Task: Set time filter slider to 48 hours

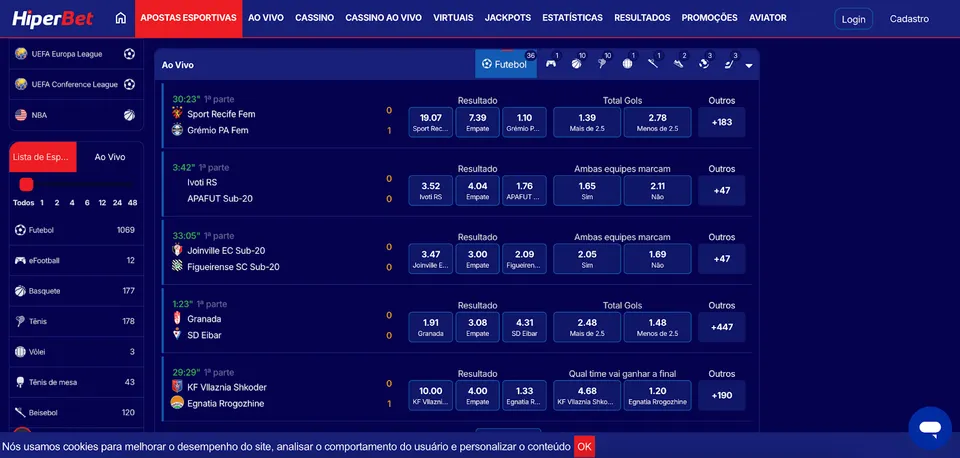Action: (x=132, y=203)
